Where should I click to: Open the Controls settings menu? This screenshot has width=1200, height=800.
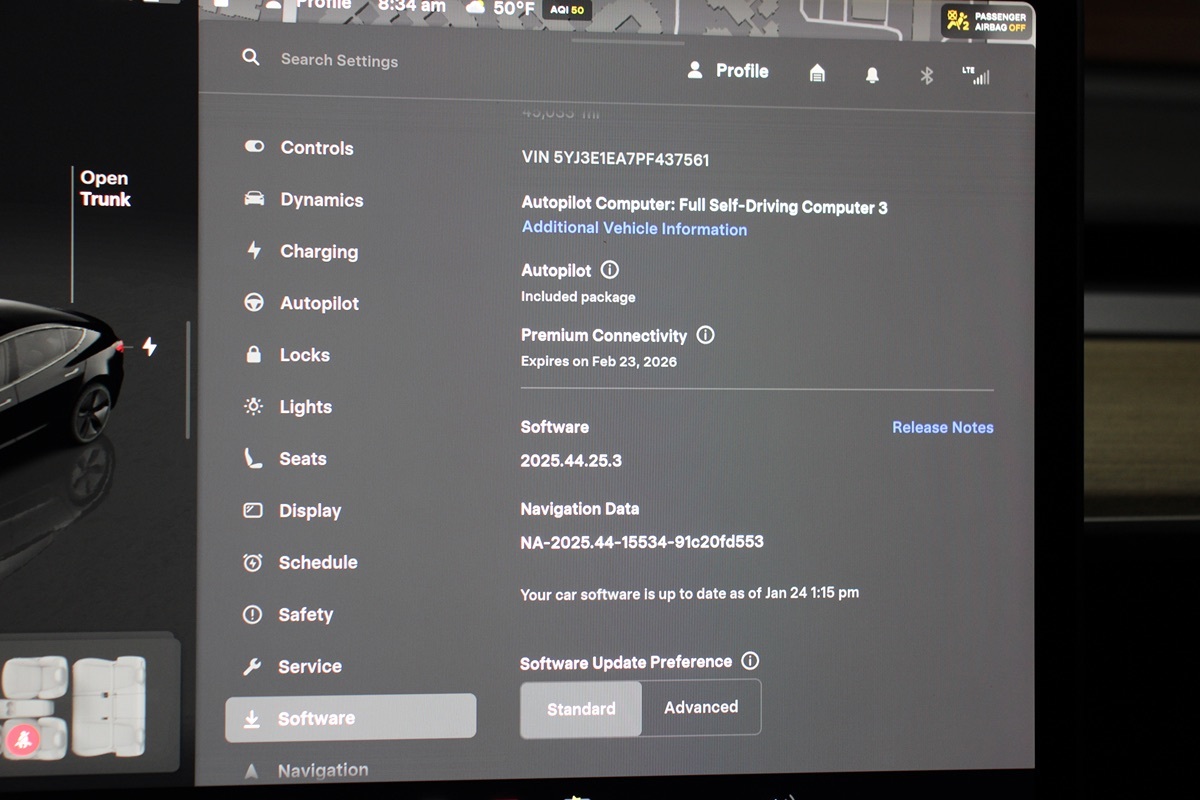coord(316,148)
